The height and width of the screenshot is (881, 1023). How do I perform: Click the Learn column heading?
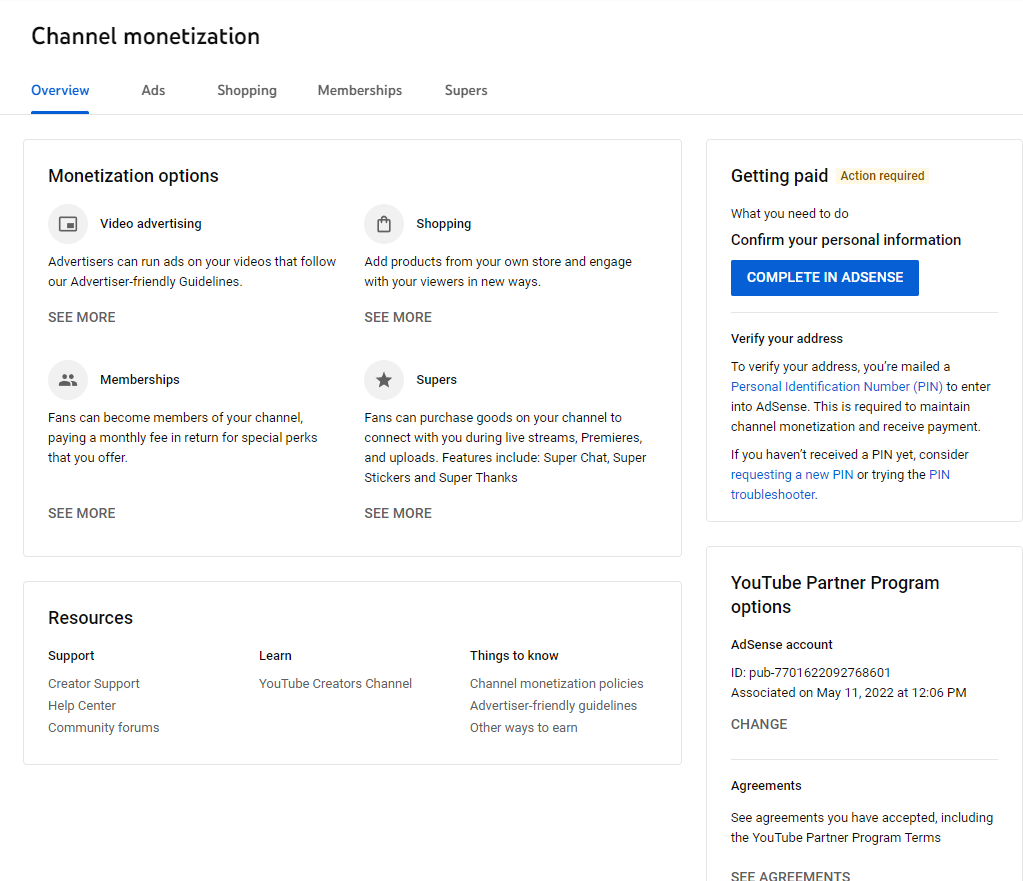[275, 656]
